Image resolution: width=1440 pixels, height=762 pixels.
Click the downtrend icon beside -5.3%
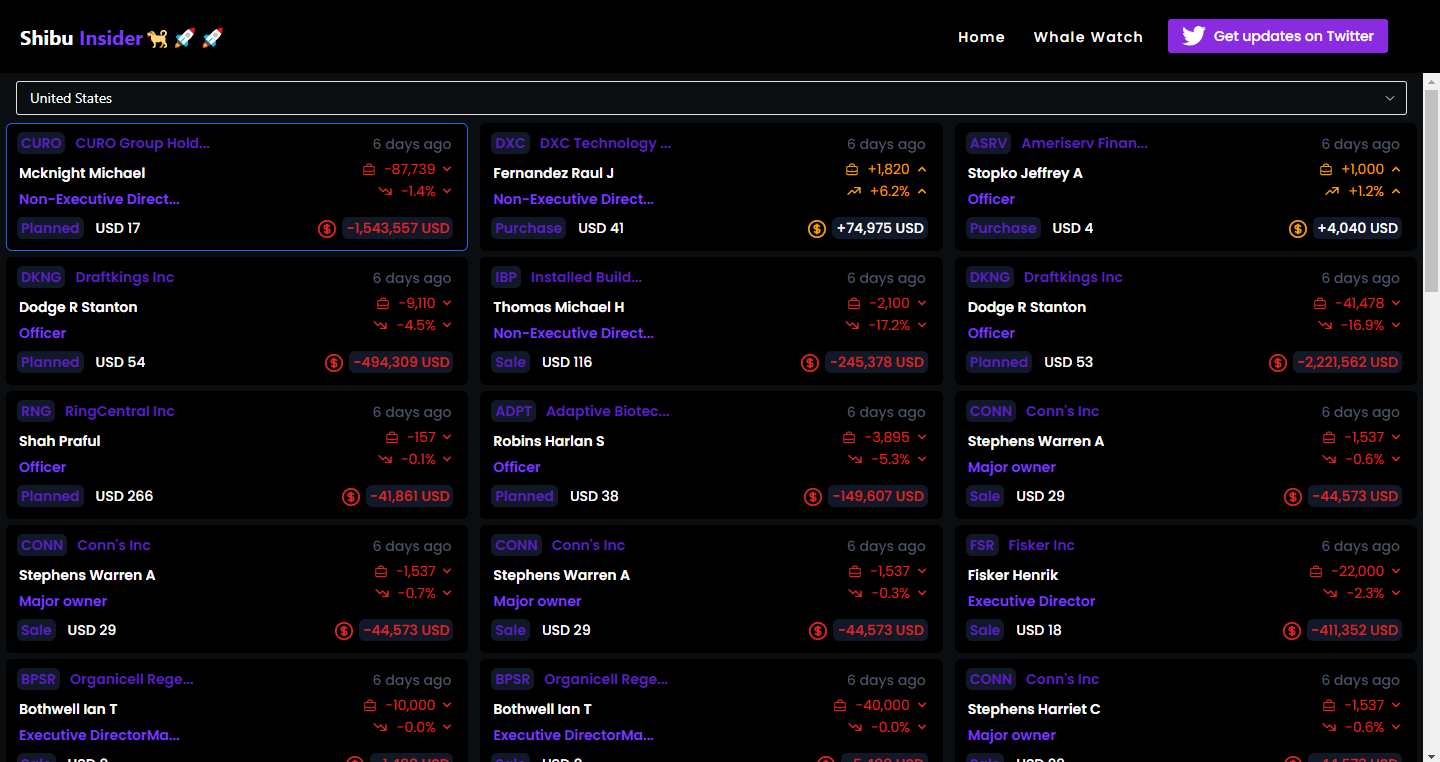point(855,459)
